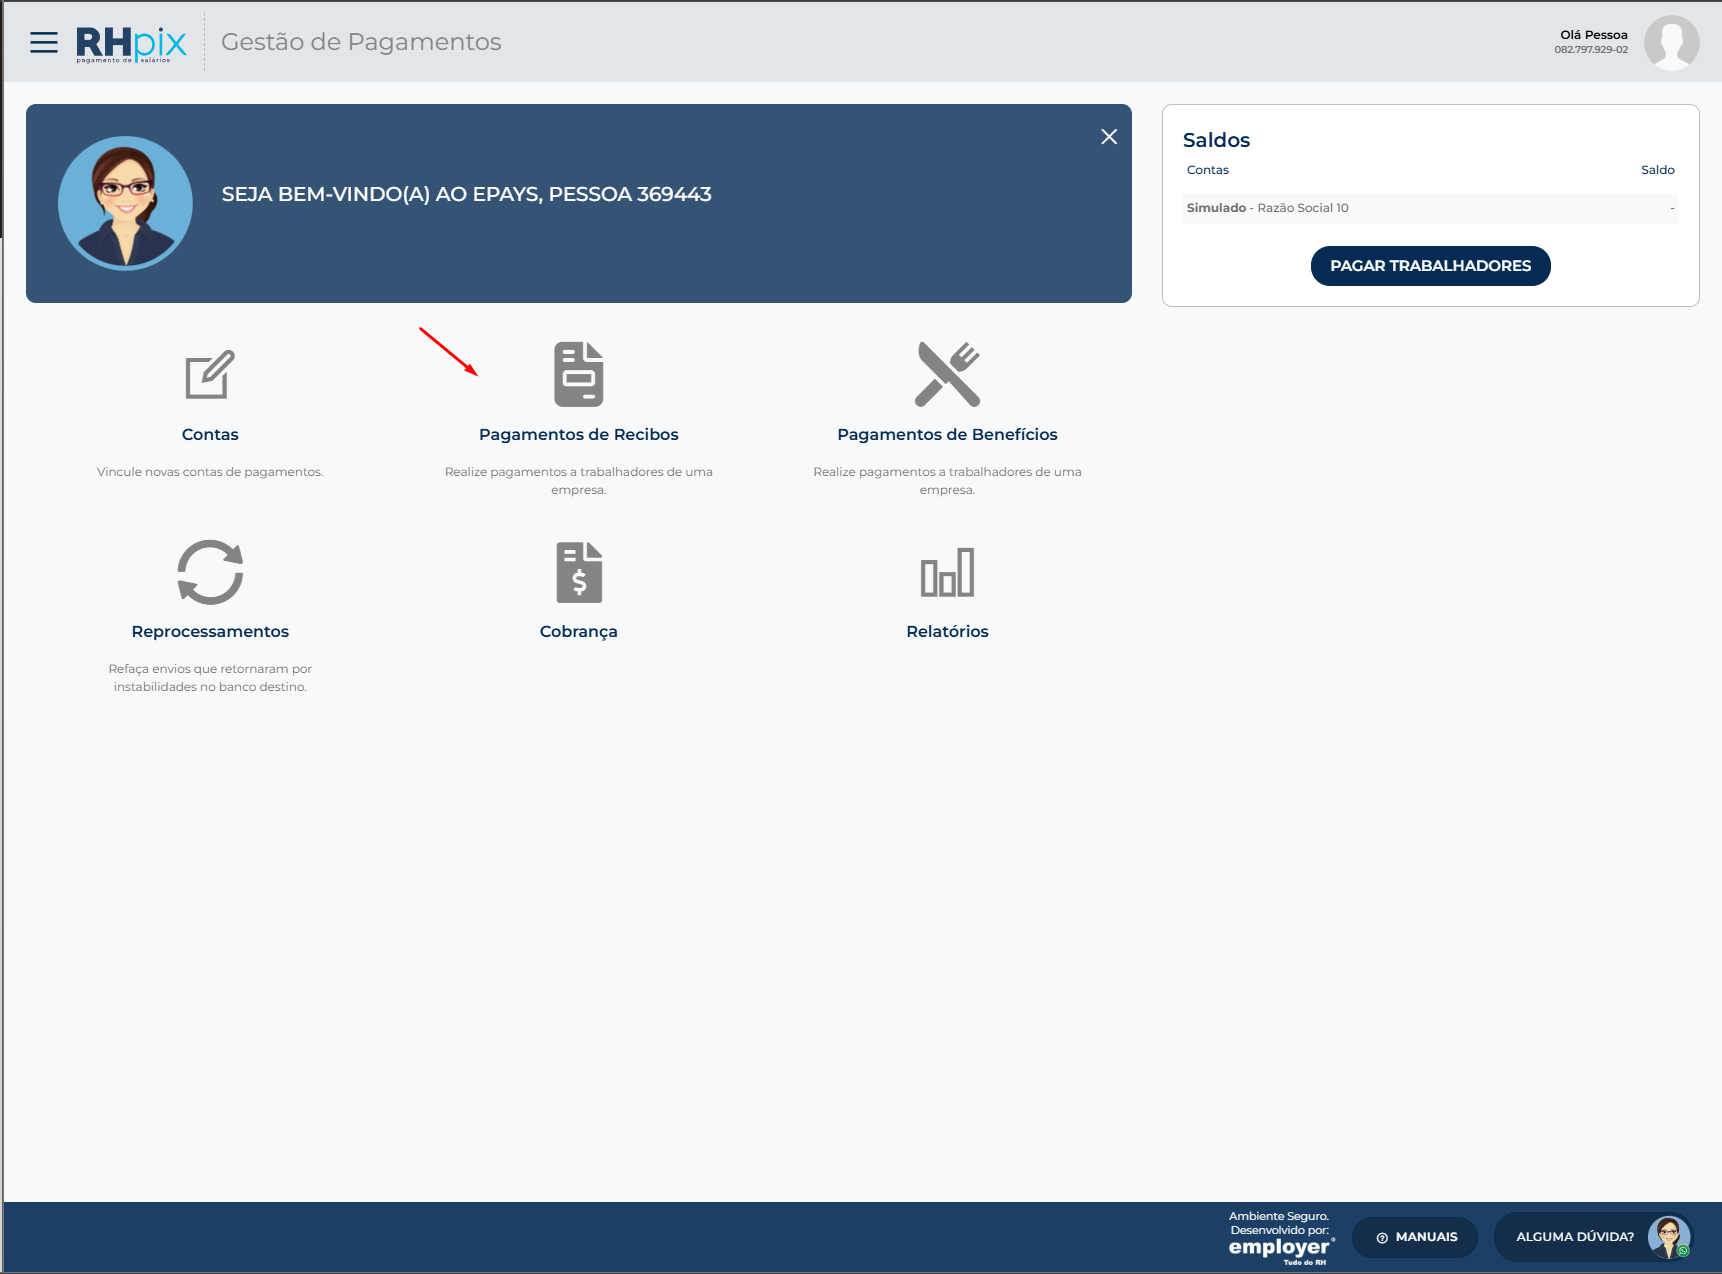This screenshot has width=1722, height=1274.
Task: Open the hamburger navigation menu
Action: (44, 42)
